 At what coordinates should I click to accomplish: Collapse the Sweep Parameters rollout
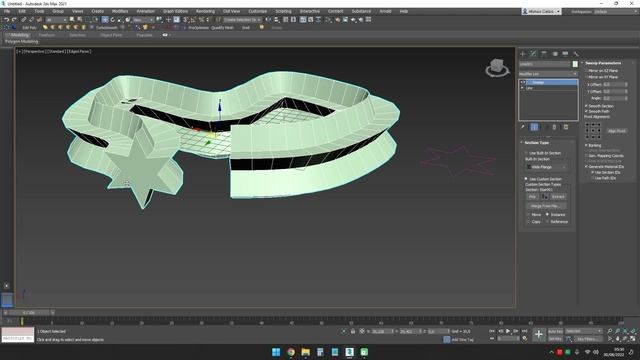(x=603, y=63)
